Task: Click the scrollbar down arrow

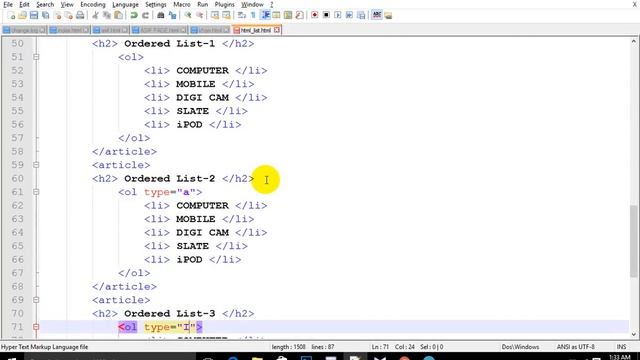Action: point(633,334)
